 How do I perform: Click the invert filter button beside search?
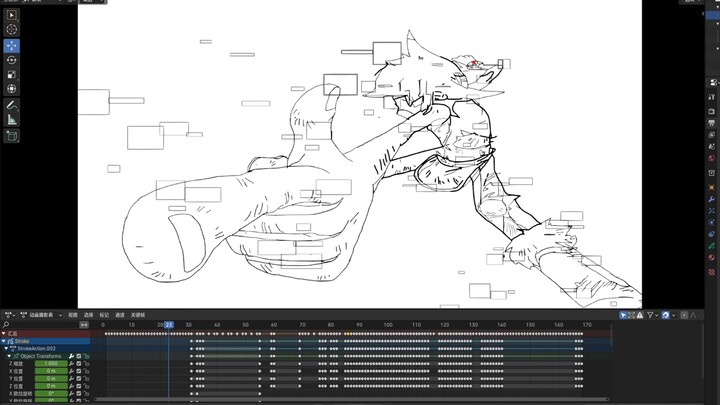84,325
